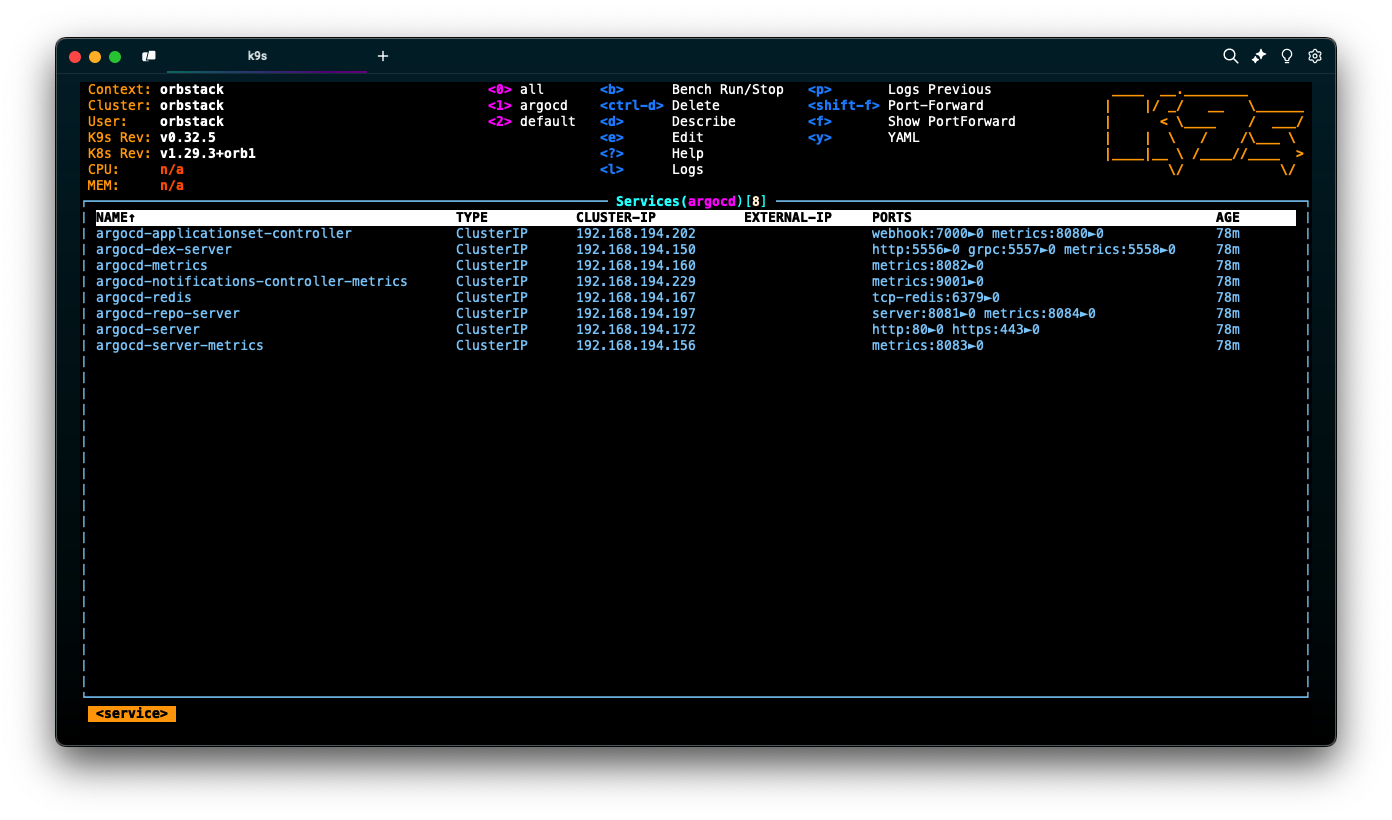Click the K9s Rev value v0.32.5
The image size is (1392, 820).
pos(188,137)
